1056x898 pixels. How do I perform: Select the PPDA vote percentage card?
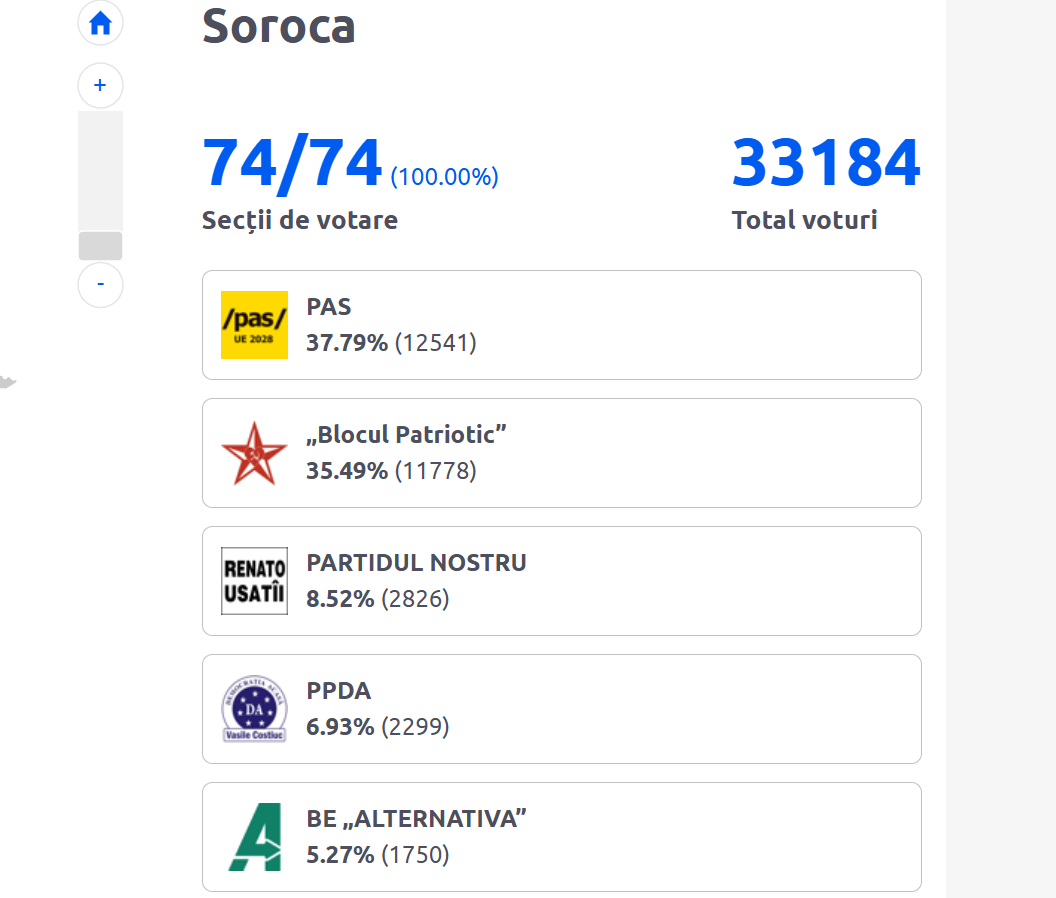(561, 708)
